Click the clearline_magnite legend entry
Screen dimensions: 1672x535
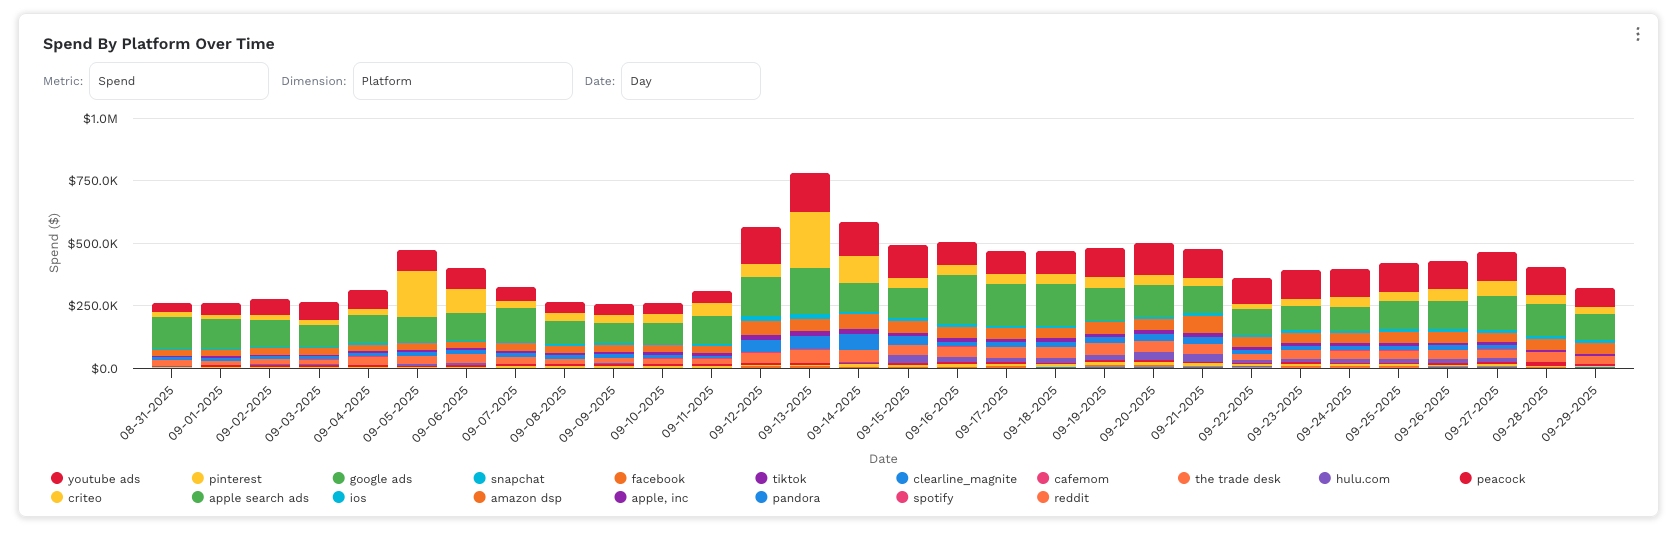[x=964, y=479]
